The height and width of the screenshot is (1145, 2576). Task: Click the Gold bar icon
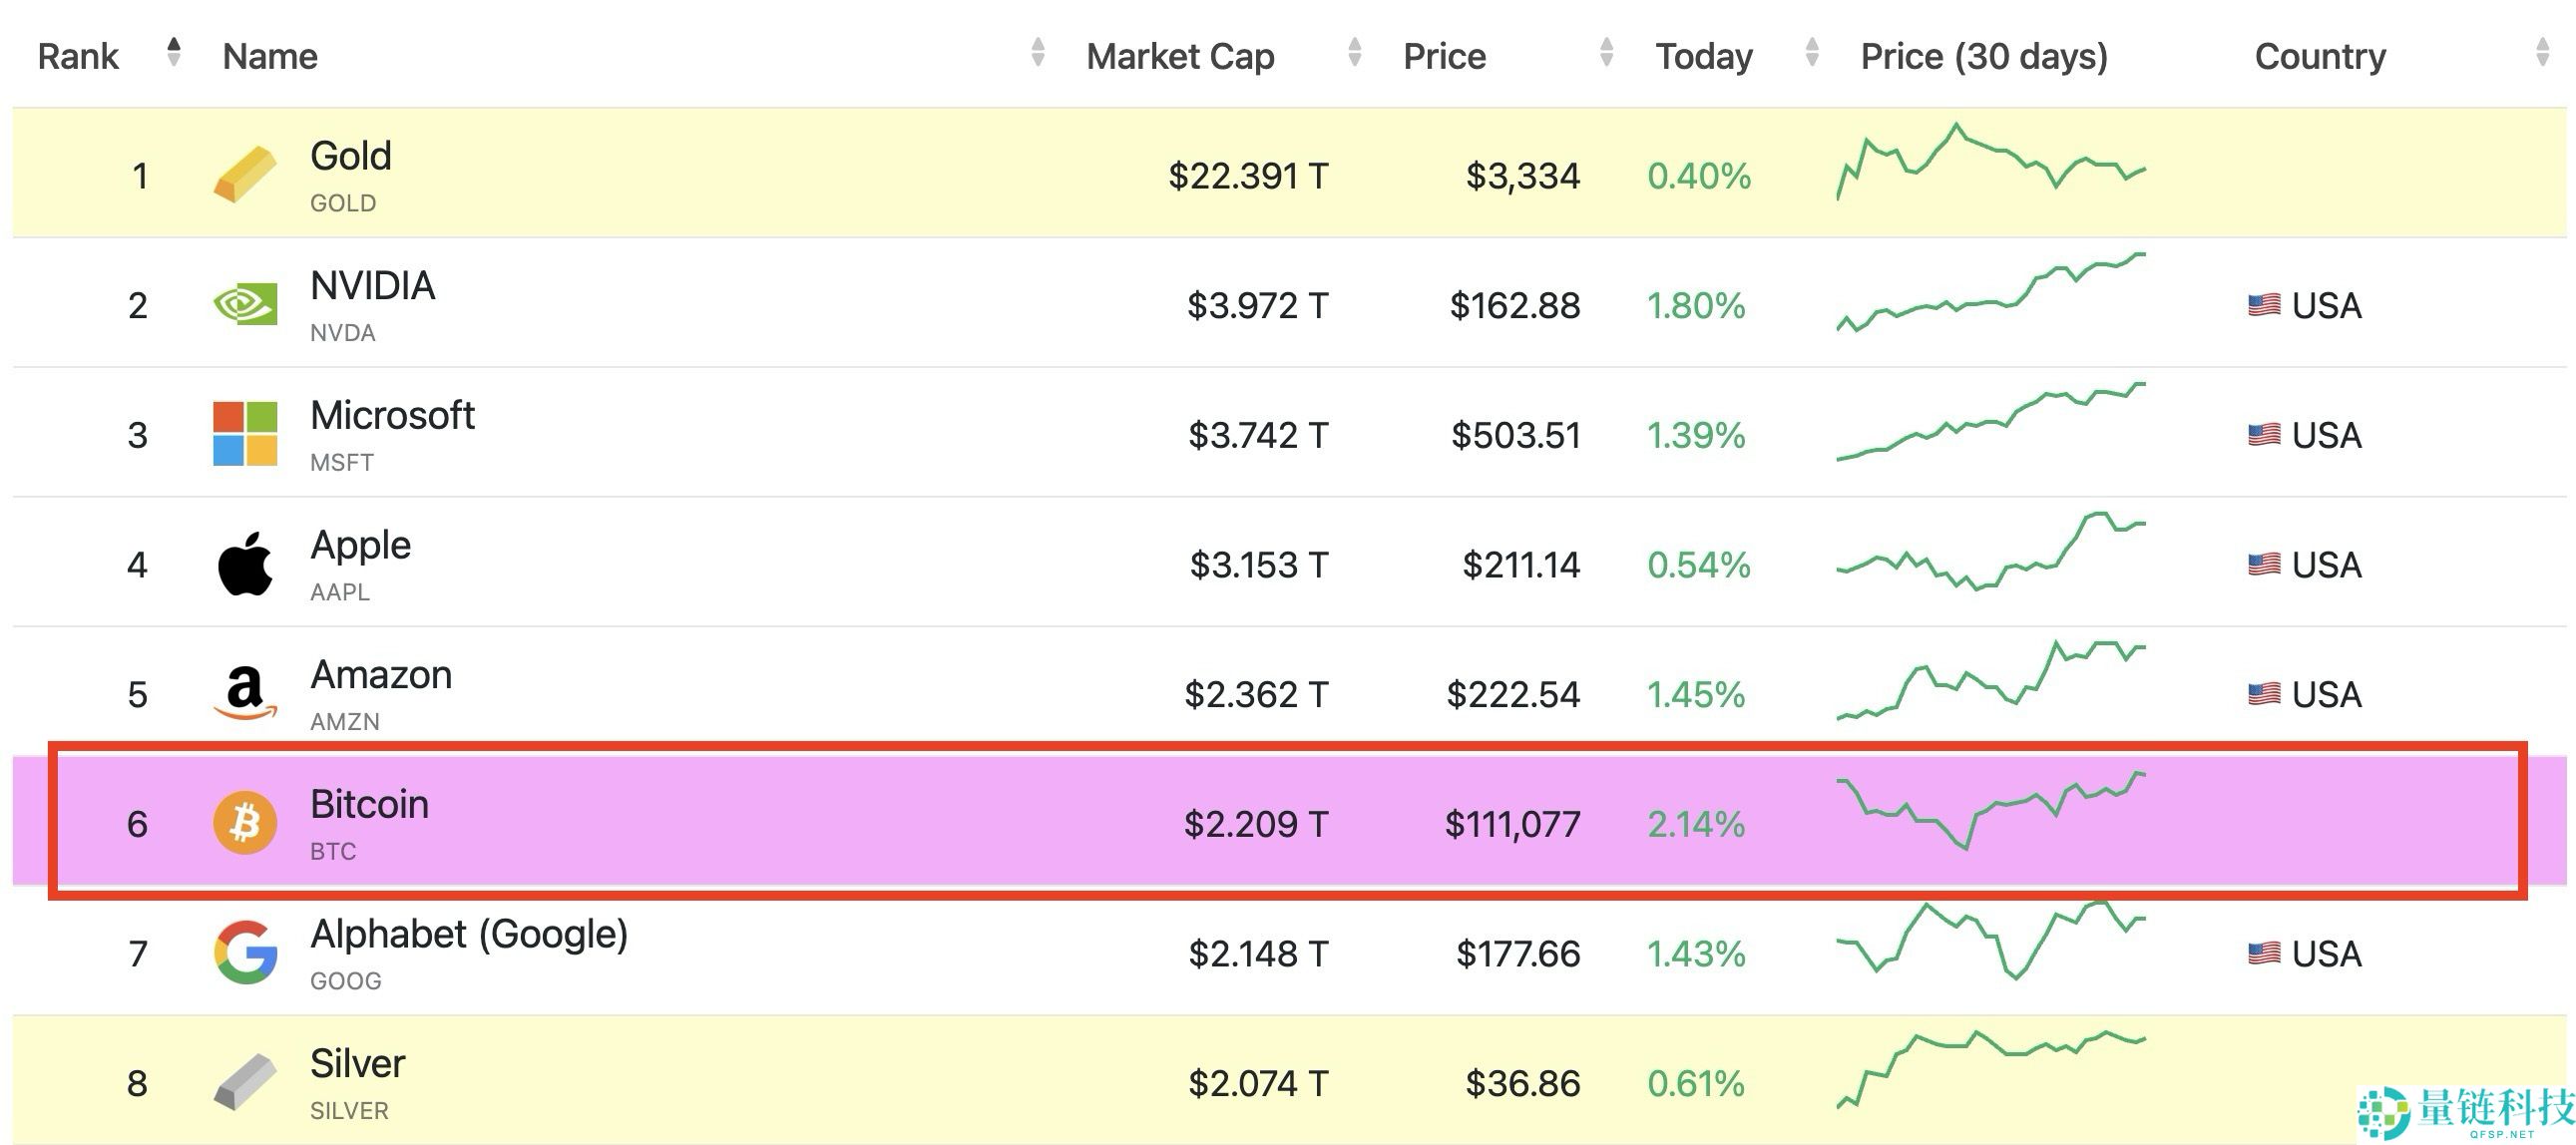(245, 175)
